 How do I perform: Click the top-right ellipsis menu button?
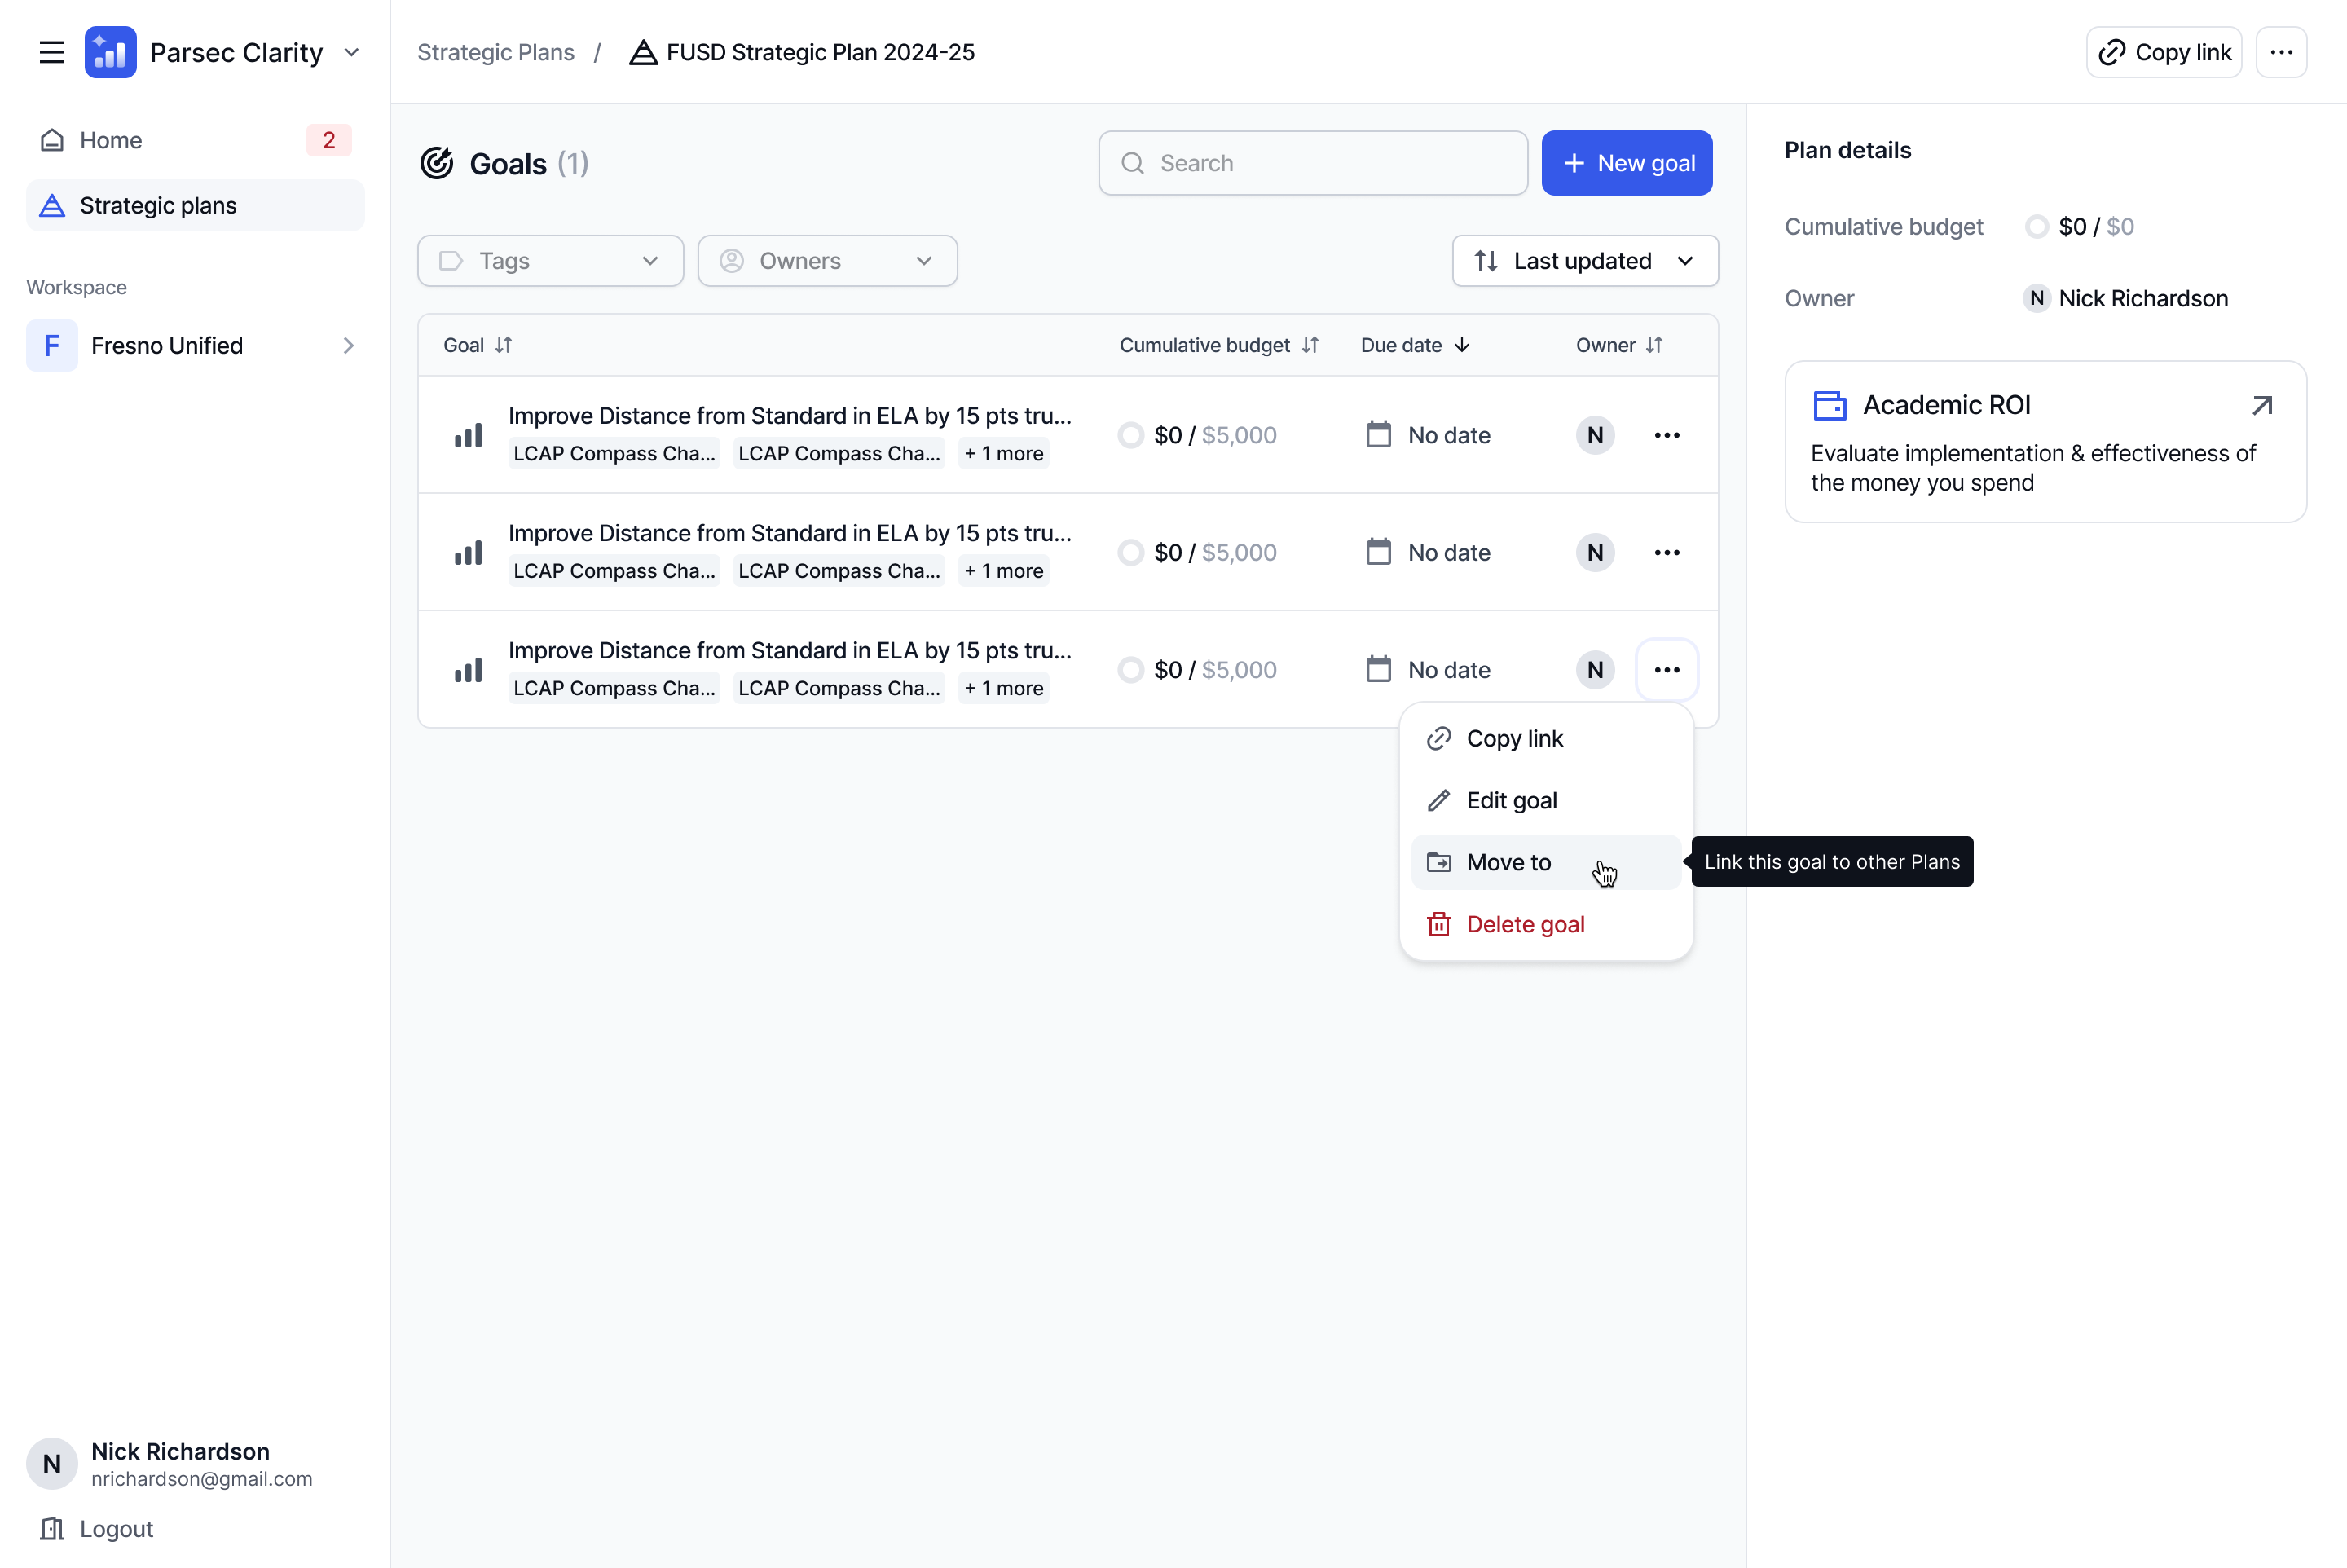click(2280, 52)
